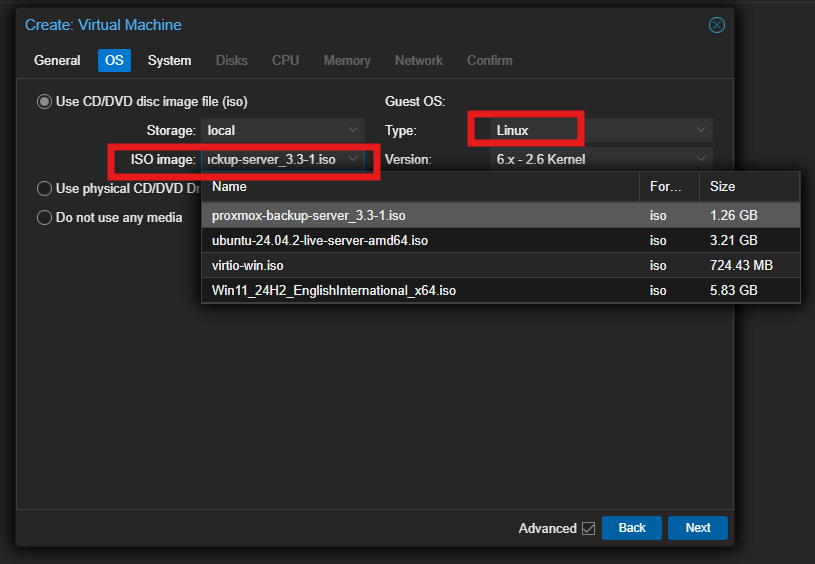Viewport: 815px width, 564px height.
Task: Sort list by Format column header
Action: coord(669,187)
